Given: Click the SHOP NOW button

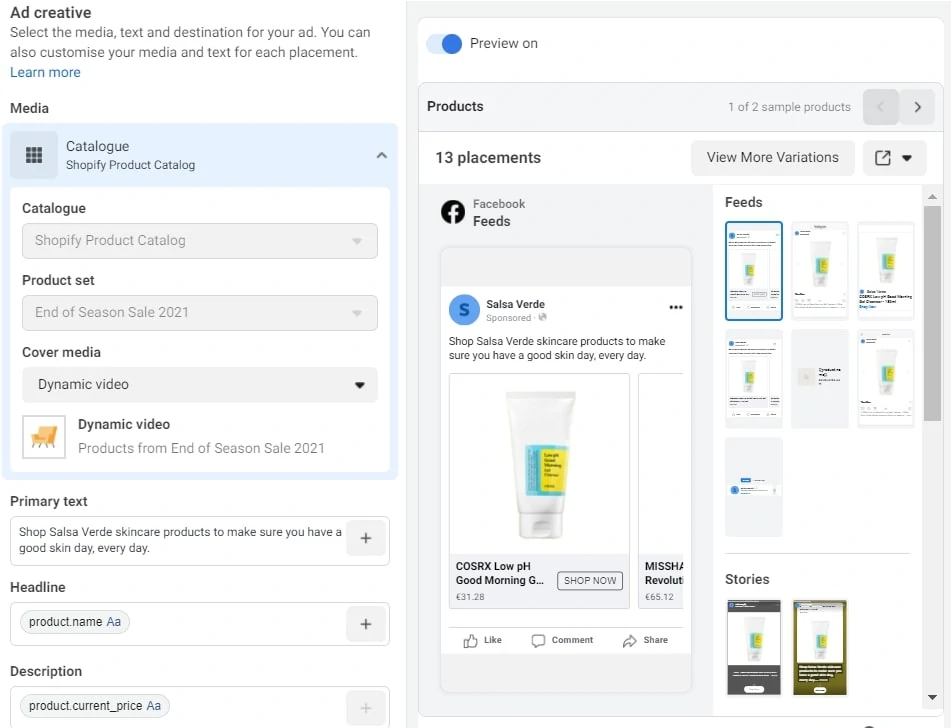Looking at the screenshot, I should tap(590, 581).
